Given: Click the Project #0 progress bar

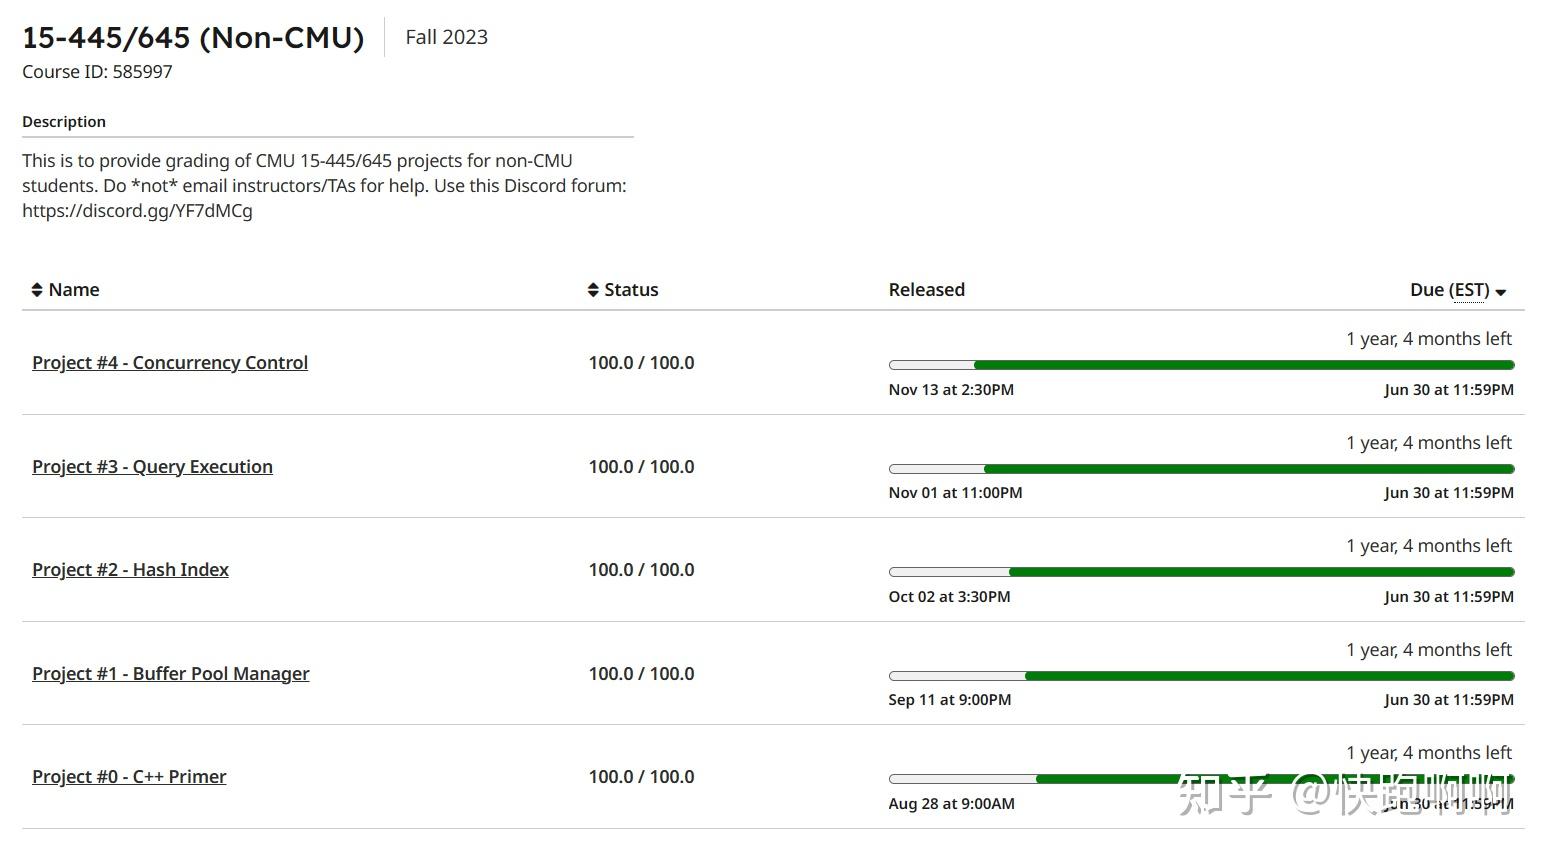Looking at the screenshot, I should tap(1200, 778).
